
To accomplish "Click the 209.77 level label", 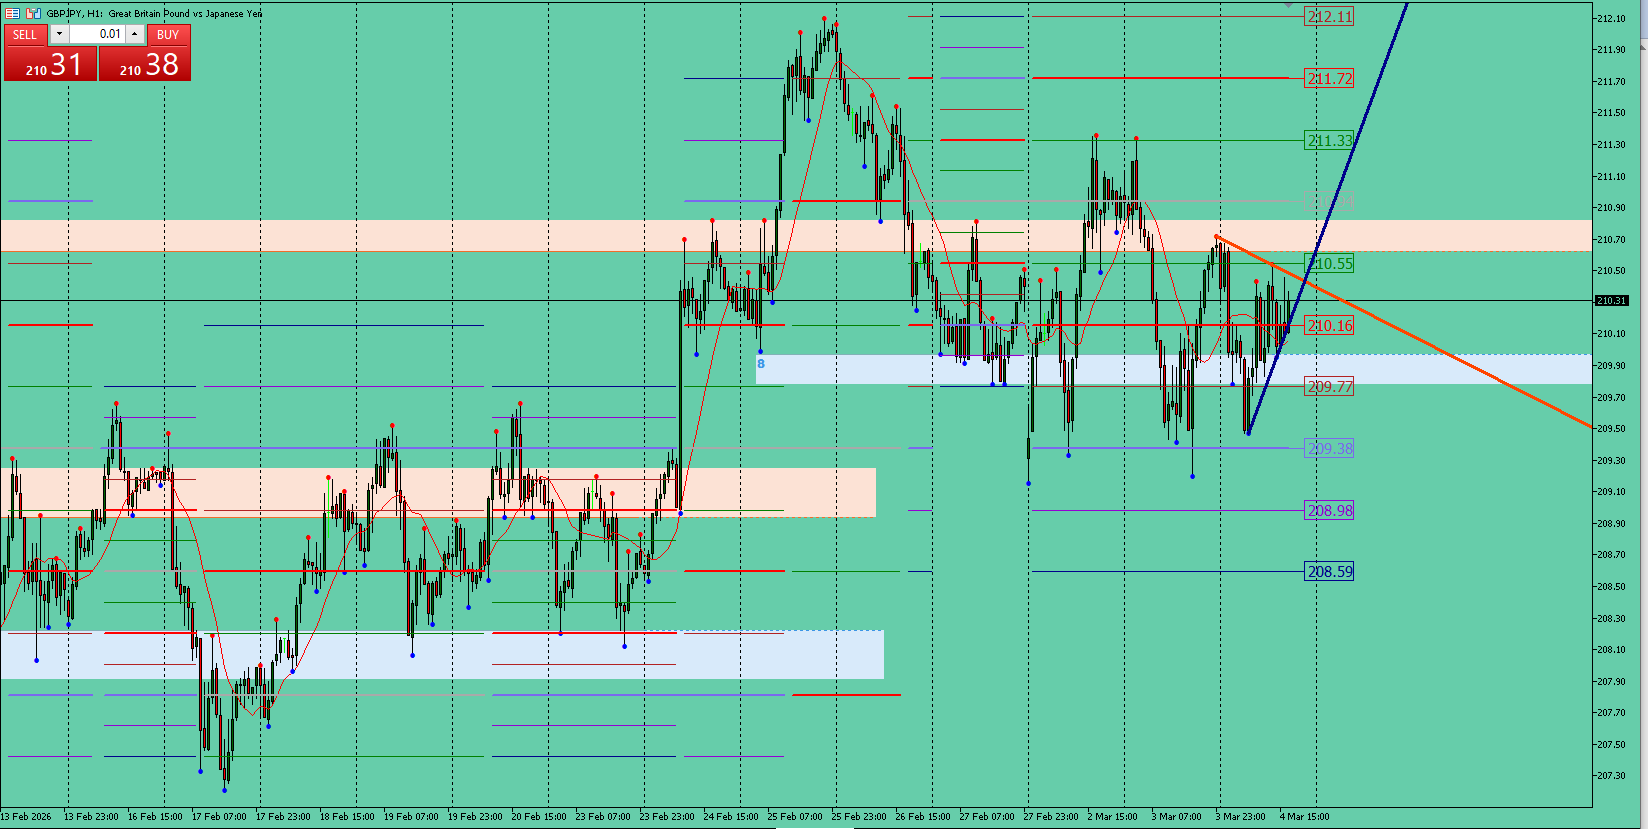I will pos(1329,386).
